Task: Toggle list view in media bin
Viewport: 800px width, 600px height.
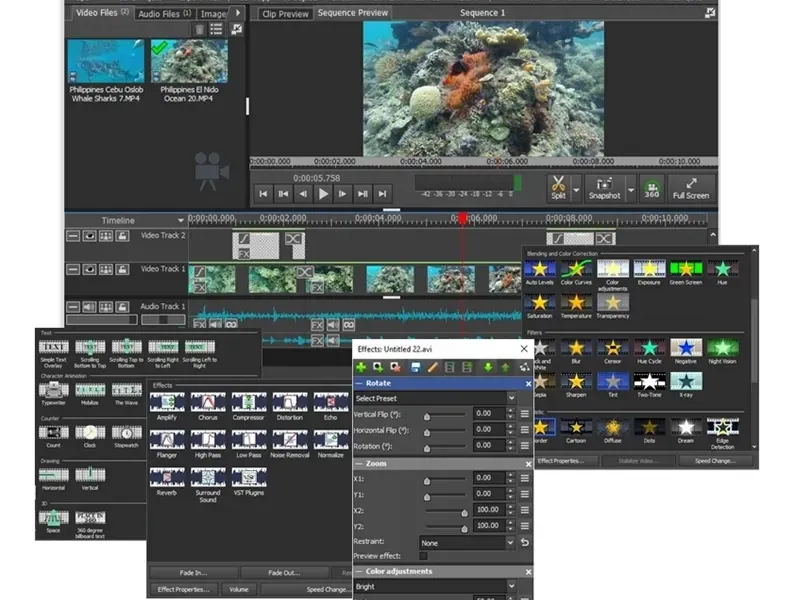Action: pyautogui.click(x=216, y=29)
